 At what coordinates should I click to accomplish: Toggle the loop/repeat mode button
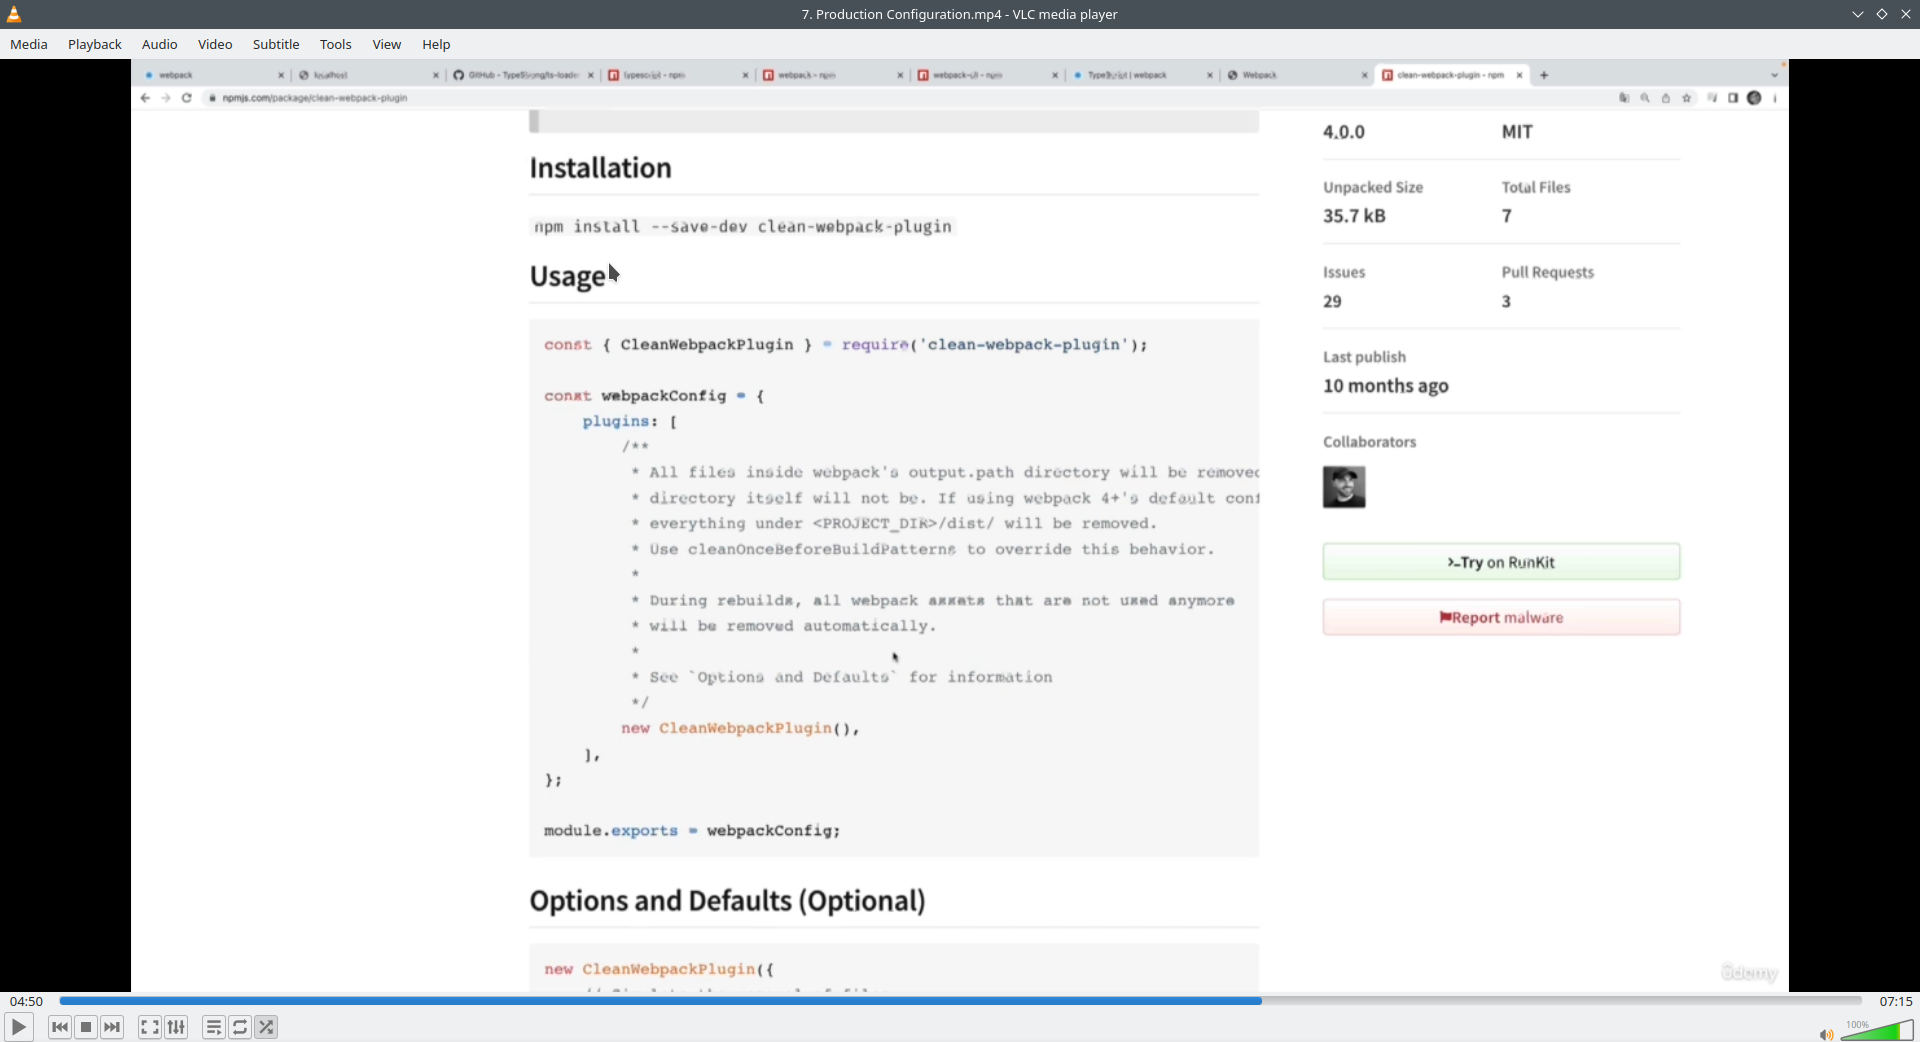pos(240,1027)
